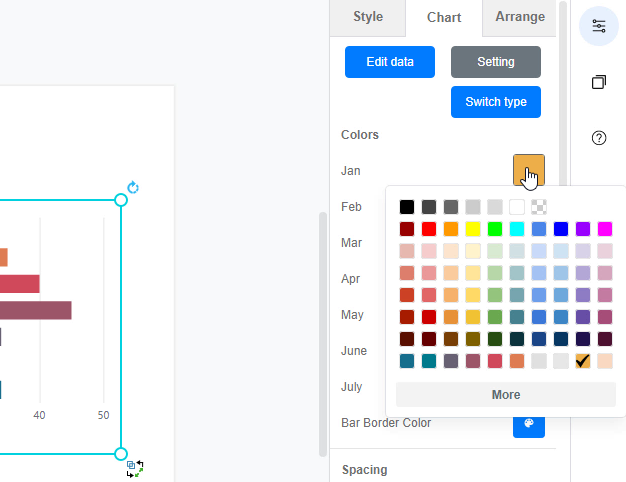Switch to the Style tab
The image size is (626, 482).
point(368,17)
